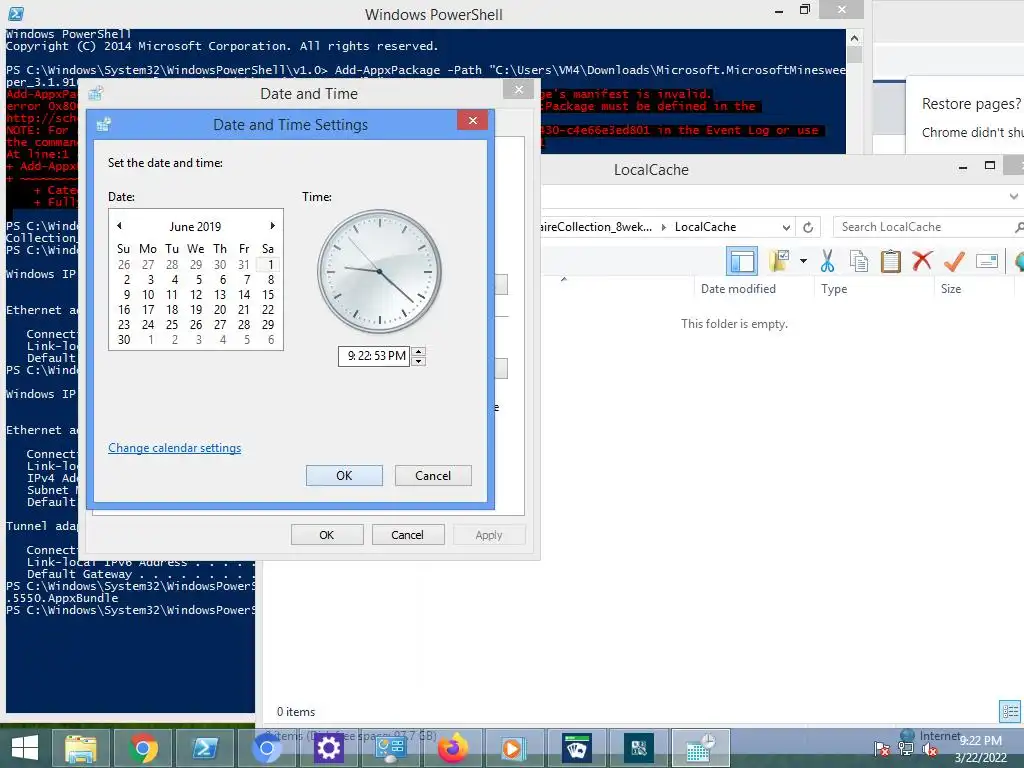Sort by Type column header
Image resolution: width=1024 pixels, height=768 pixels.
pos(834,289)
